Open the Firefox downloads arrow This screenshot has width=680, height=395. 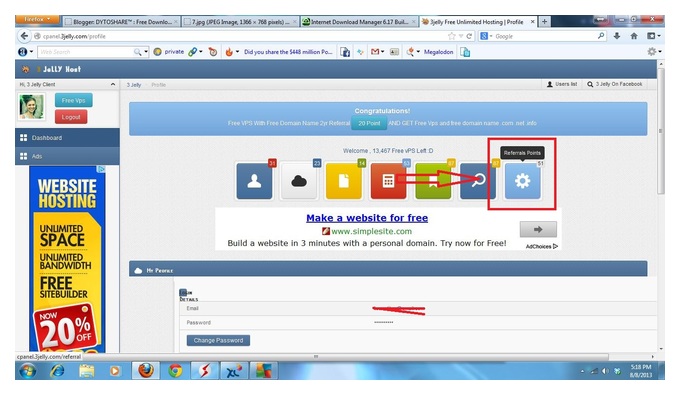pyautogui.click(x=617, y=36)
